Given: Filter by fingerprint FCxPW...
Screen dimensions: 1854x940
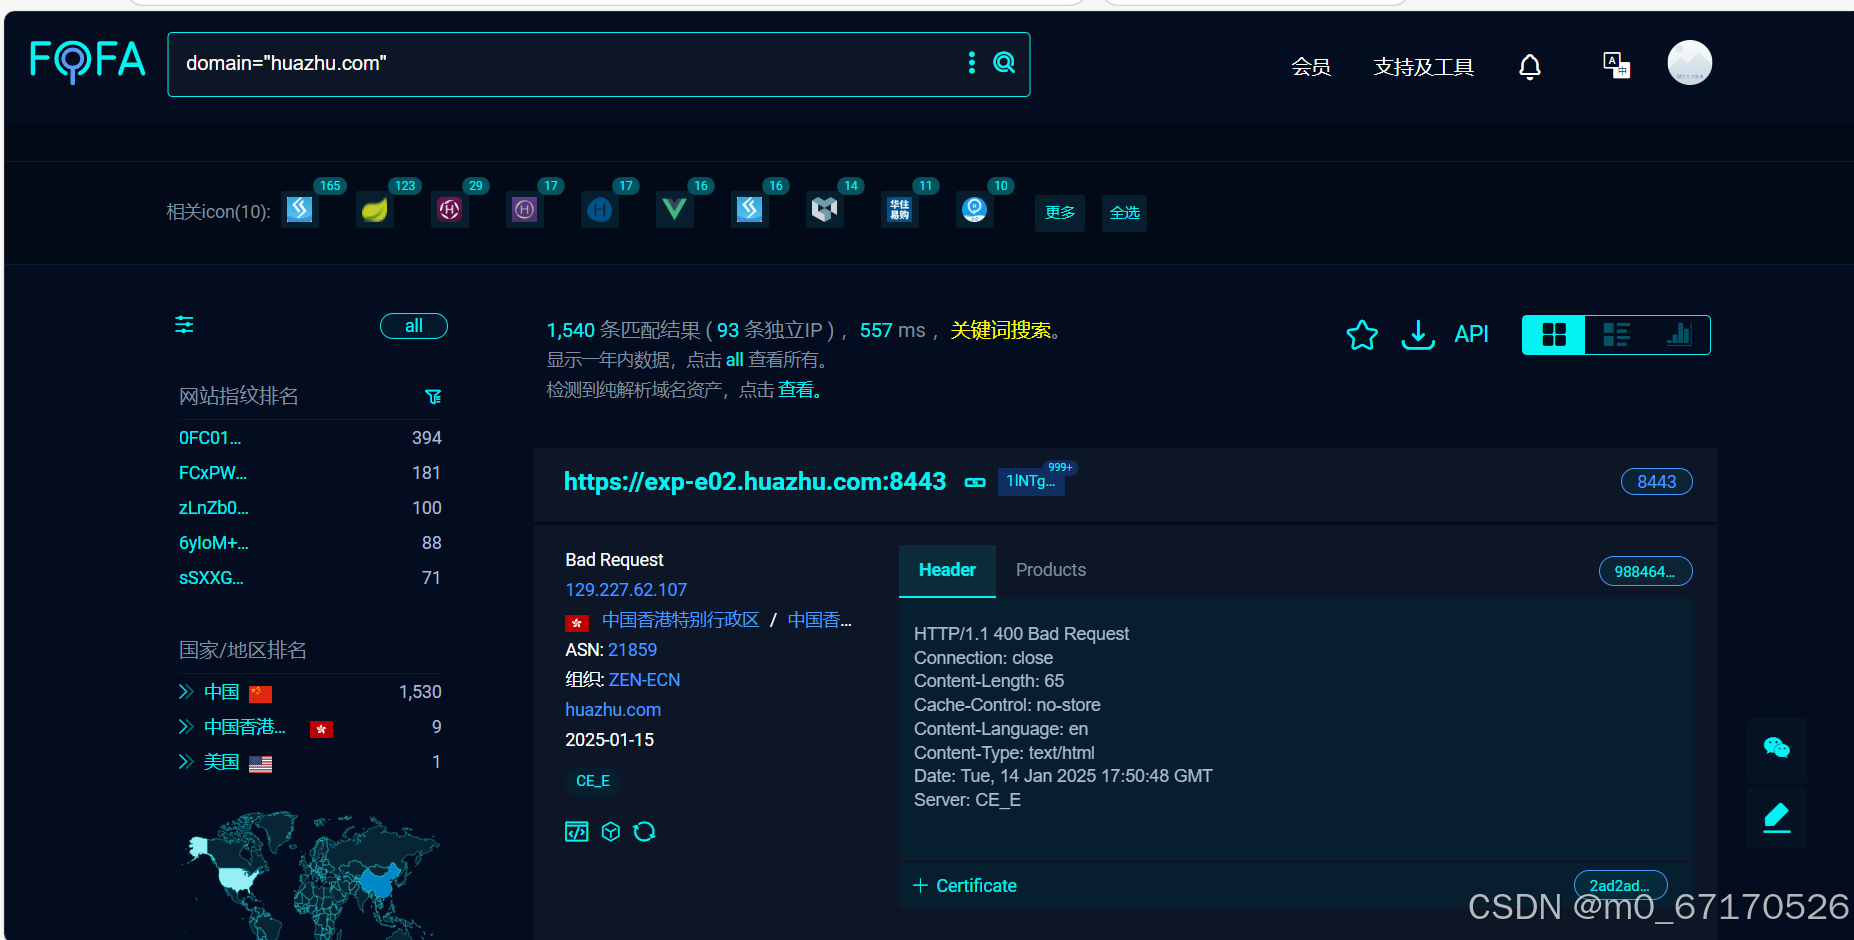Looking at the screenshot, I should coord(212,473).
